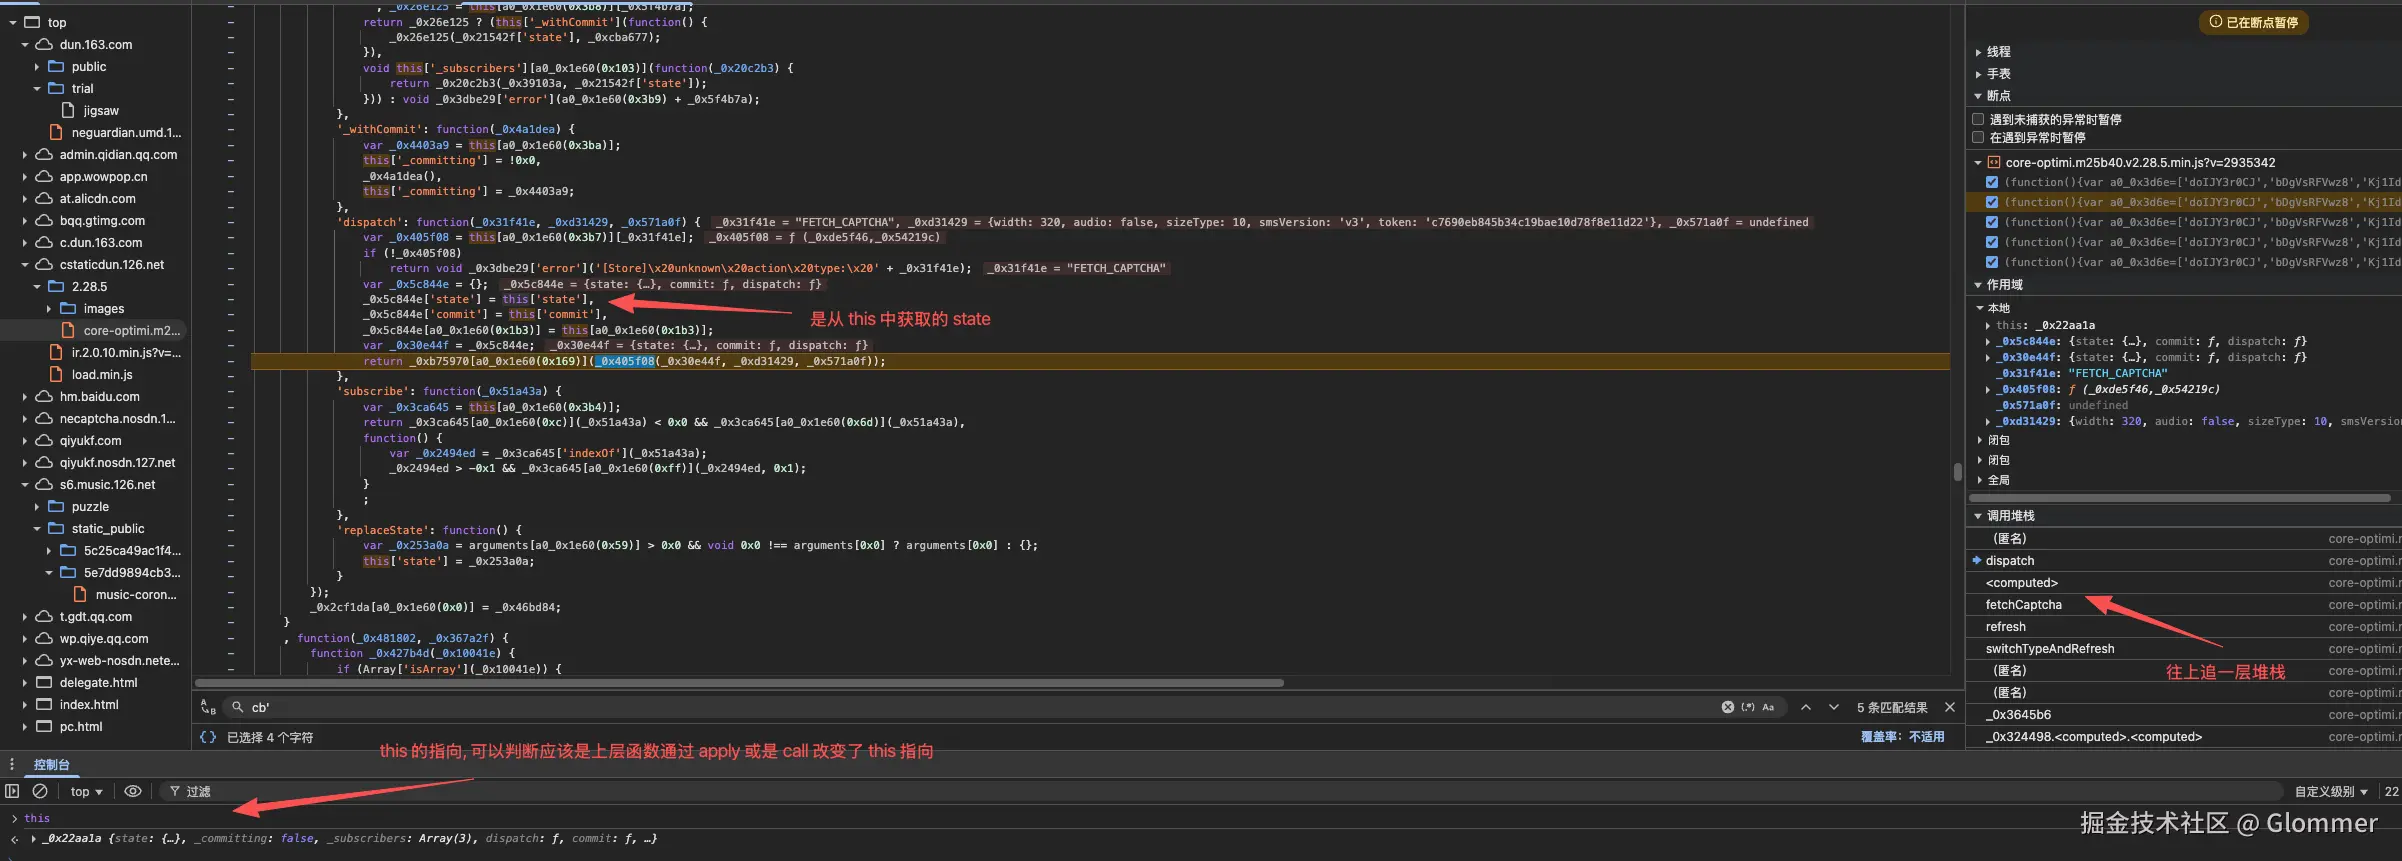Expand the public folder under dun.163.com
The height and width of the screenshot is (861, 2402).
pos(37,67)
